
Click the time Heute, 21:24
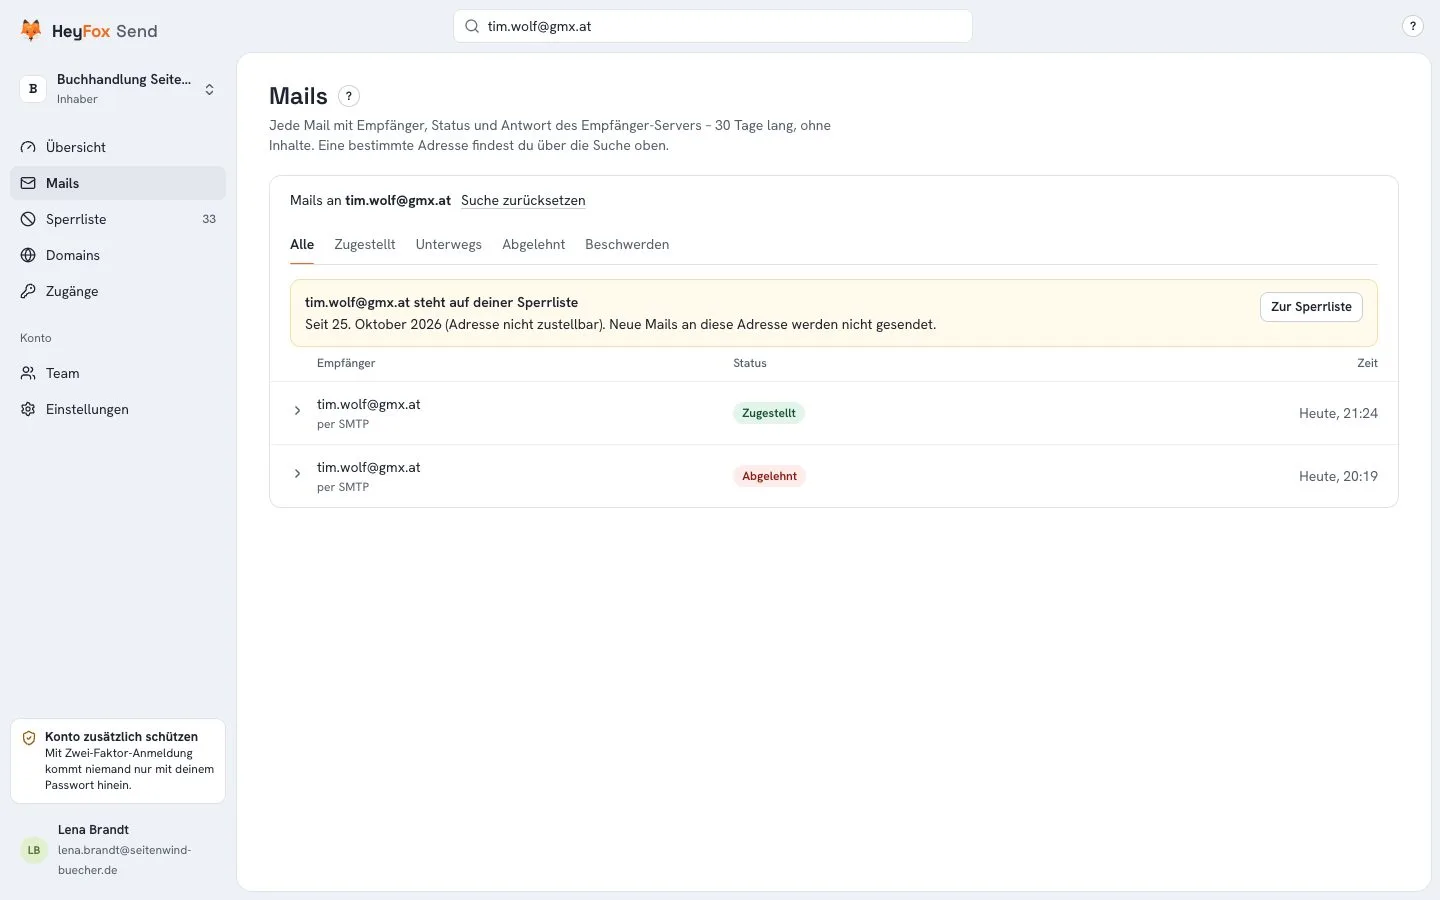click(x=1338, y=413)
